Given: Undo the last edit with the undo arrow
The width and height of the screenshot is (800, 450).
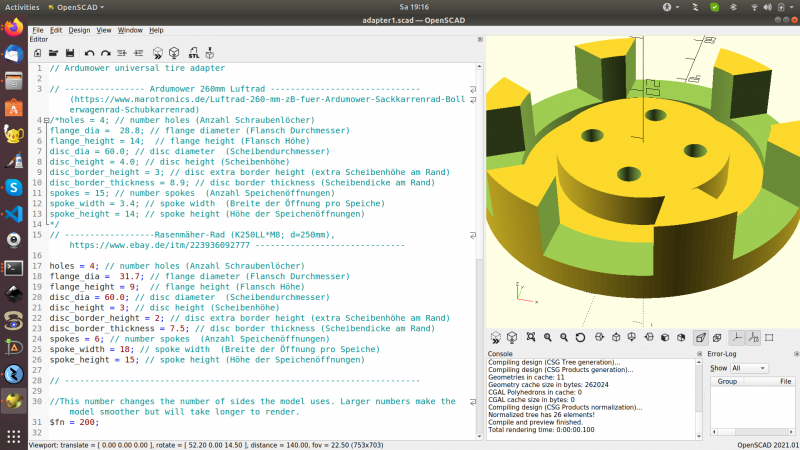Looking at the screenshot, I should pos(89,53).
